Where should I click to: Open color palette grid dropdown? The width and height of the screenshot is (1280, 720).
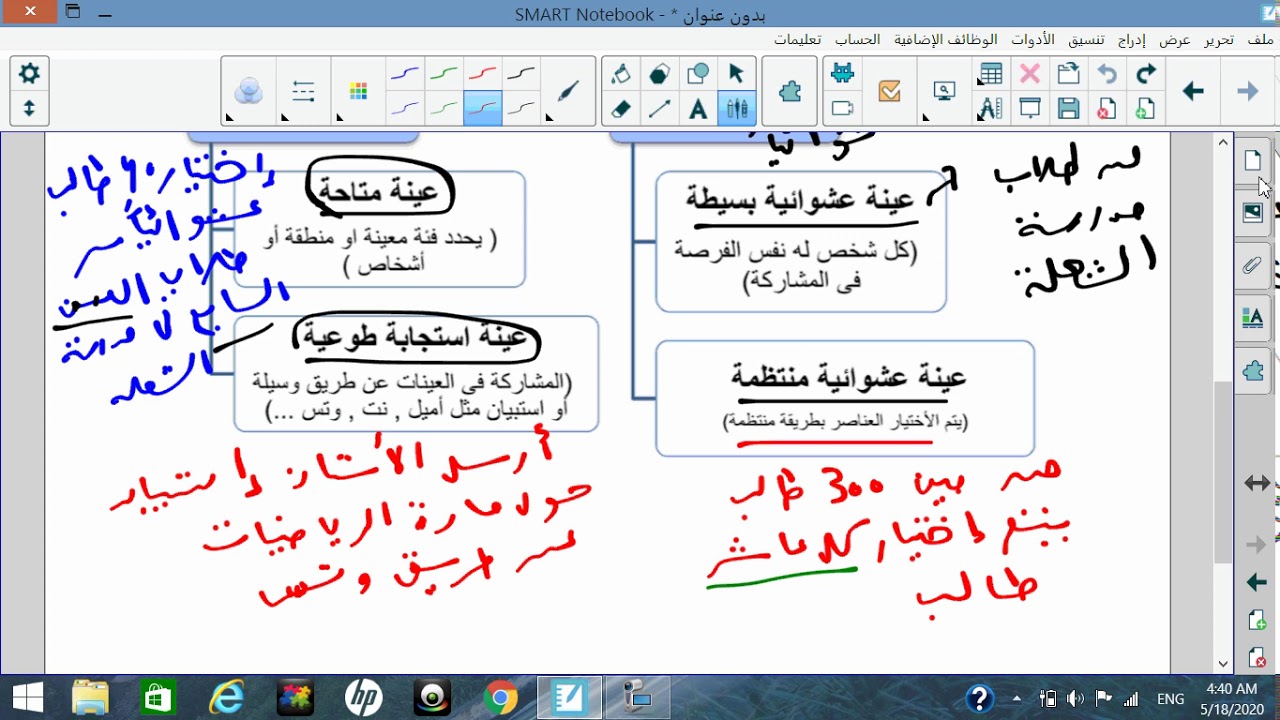click(358, 92)
